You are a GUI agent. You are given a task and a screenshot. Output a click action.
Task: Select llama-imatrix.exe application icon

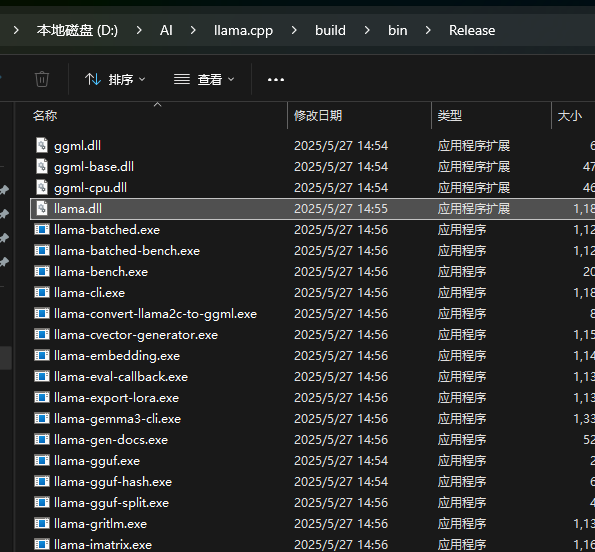(x=42, y=545)
